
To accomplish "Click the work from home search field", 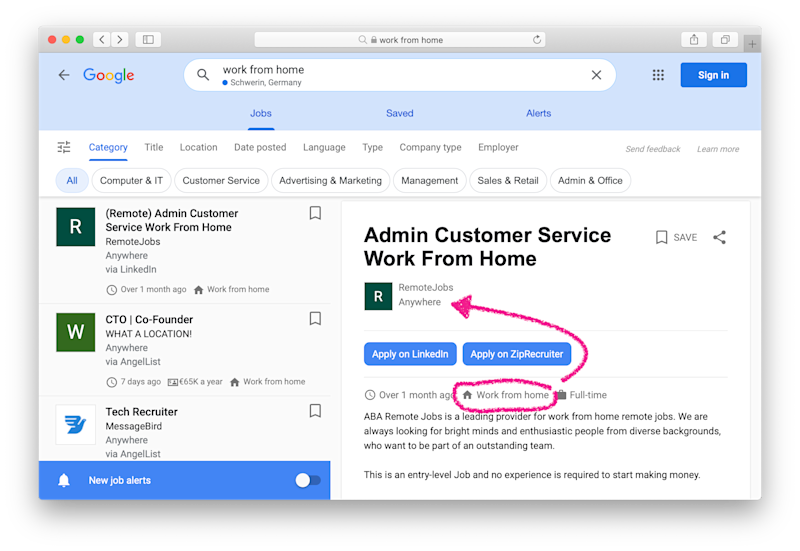I will pos(399,75).
